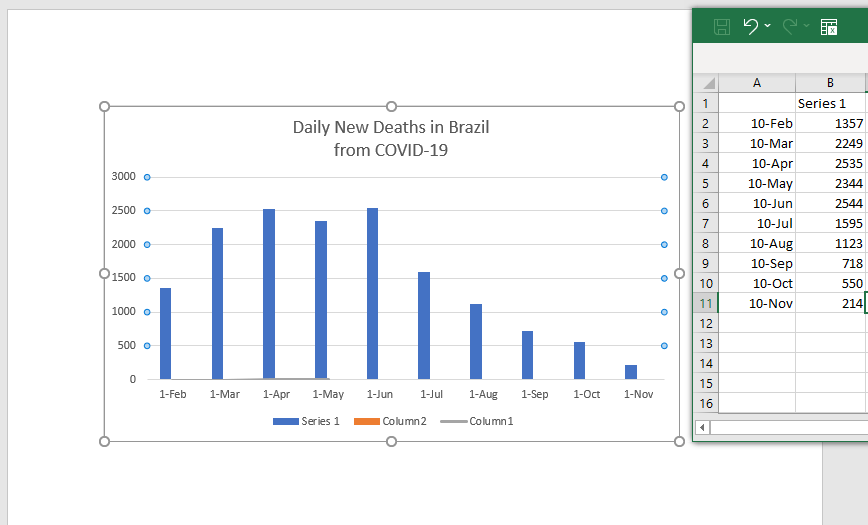868x525 pixels.
Task: Click the Series 1 legend entry
Action: (x=307, y=421)
